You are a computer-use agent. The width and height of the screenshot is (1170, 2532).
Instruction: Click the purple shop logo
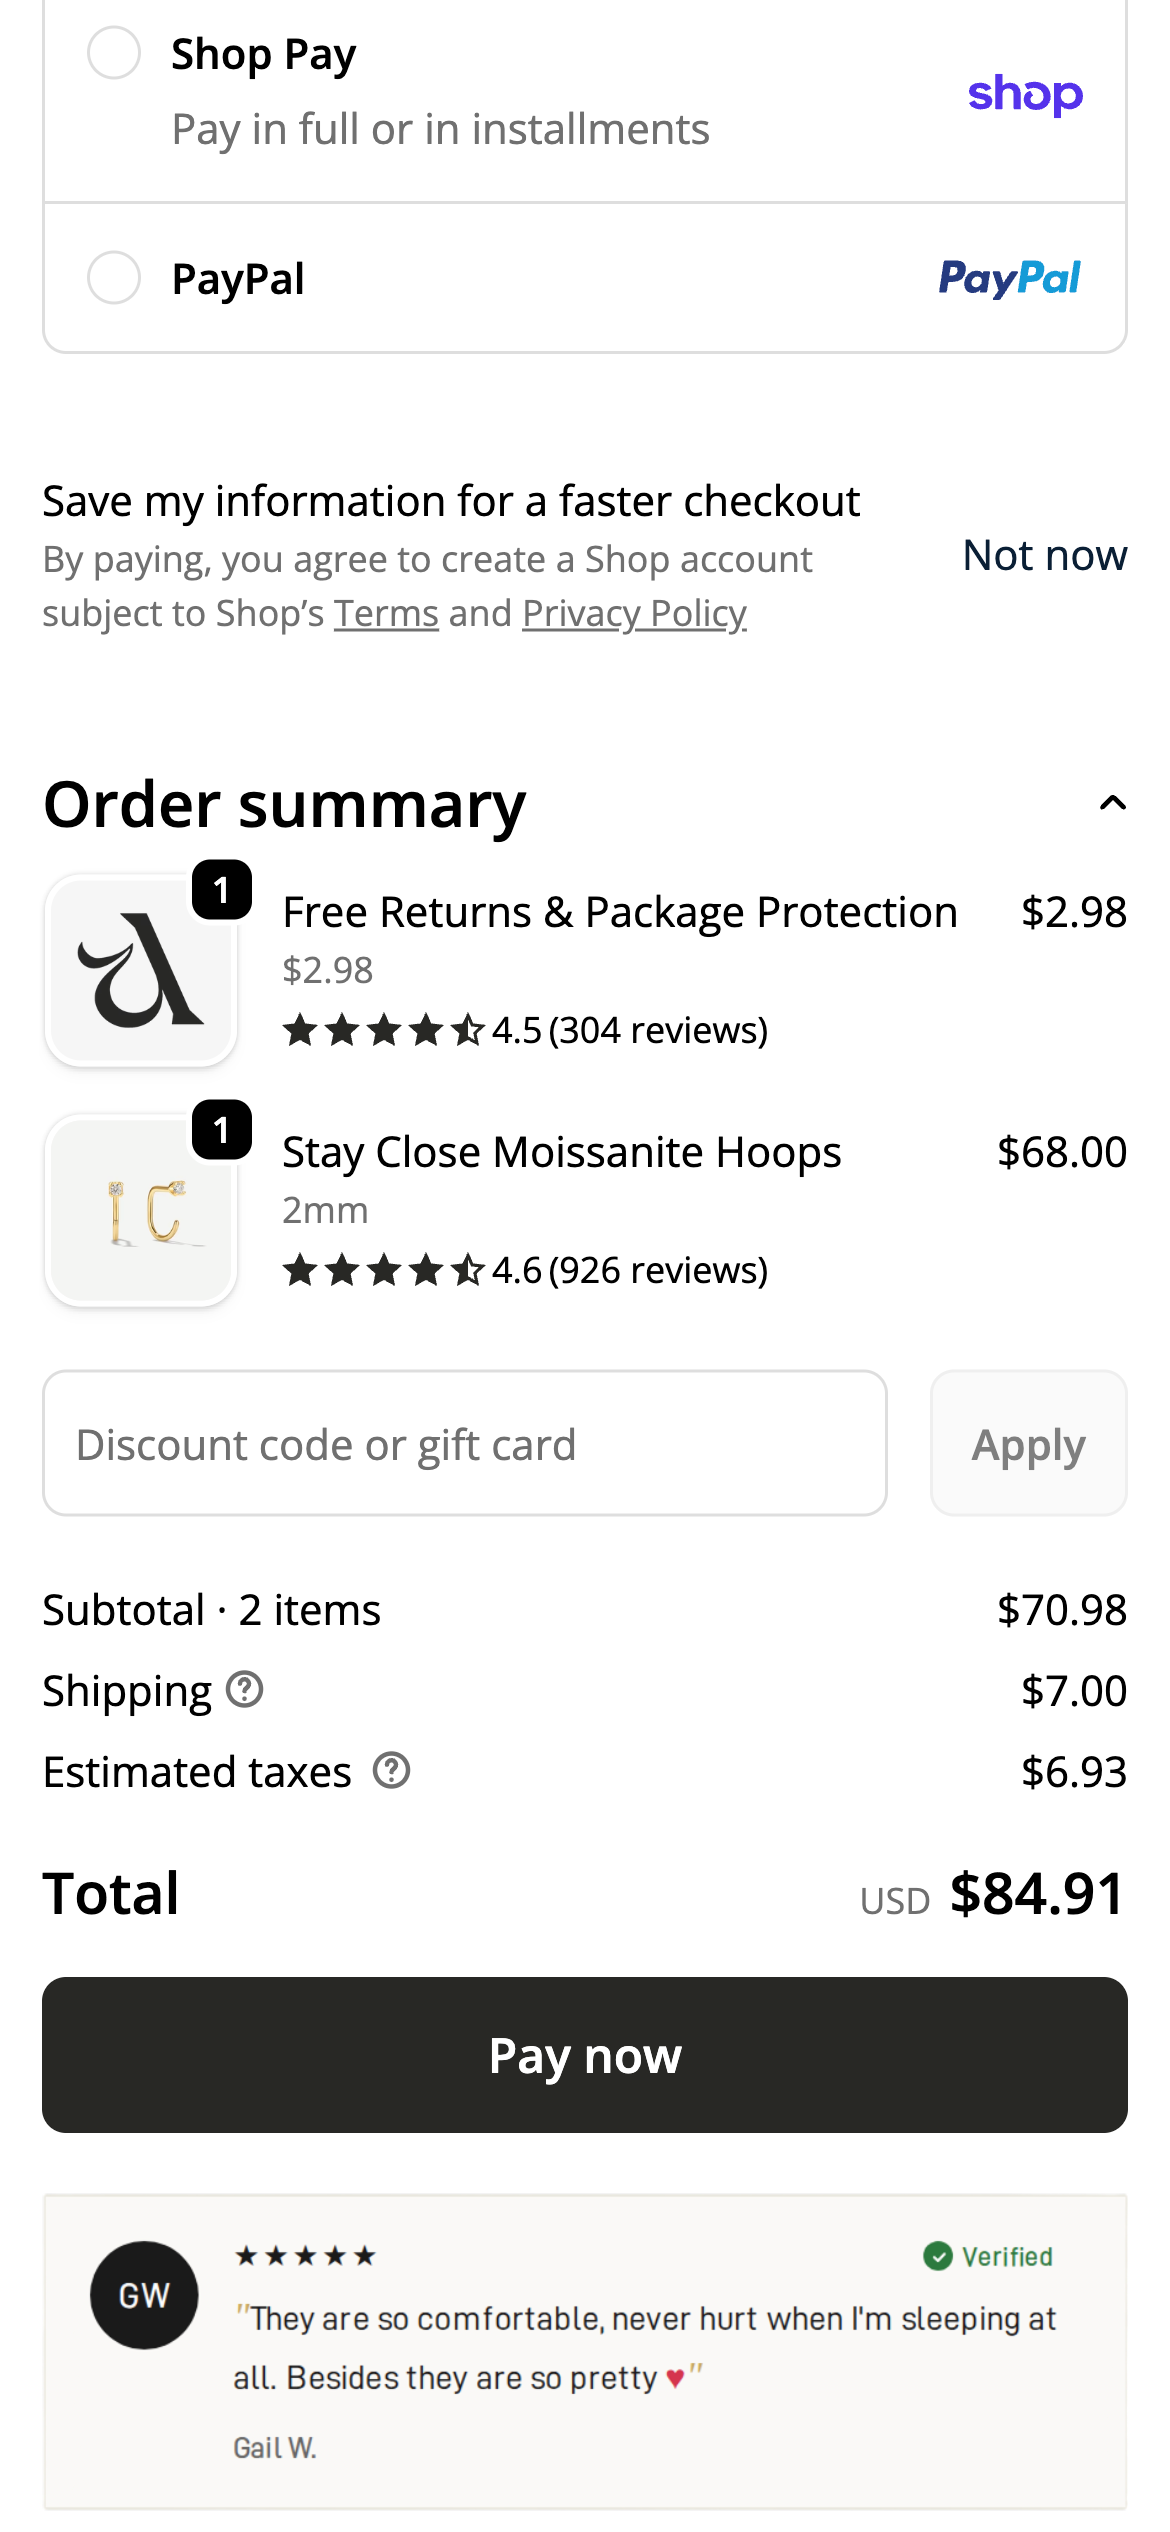[x=1025, y=95]
